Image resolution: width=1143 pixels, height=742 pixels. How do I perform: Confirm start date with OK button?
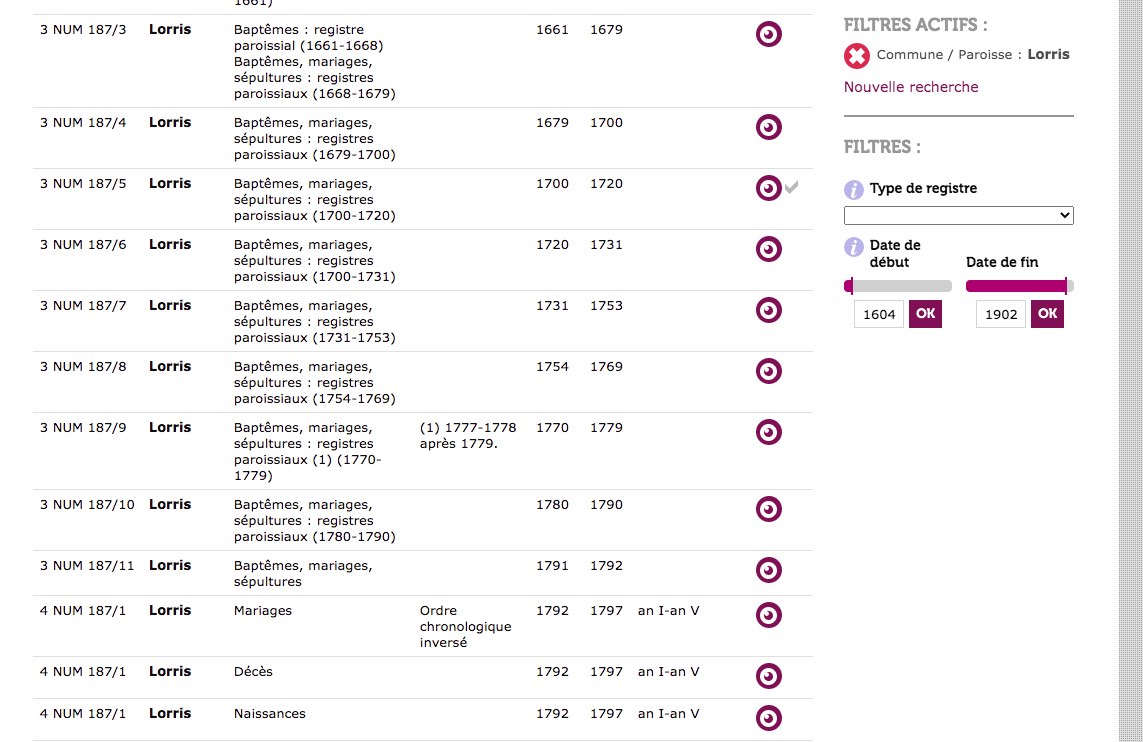click(925, 314)
